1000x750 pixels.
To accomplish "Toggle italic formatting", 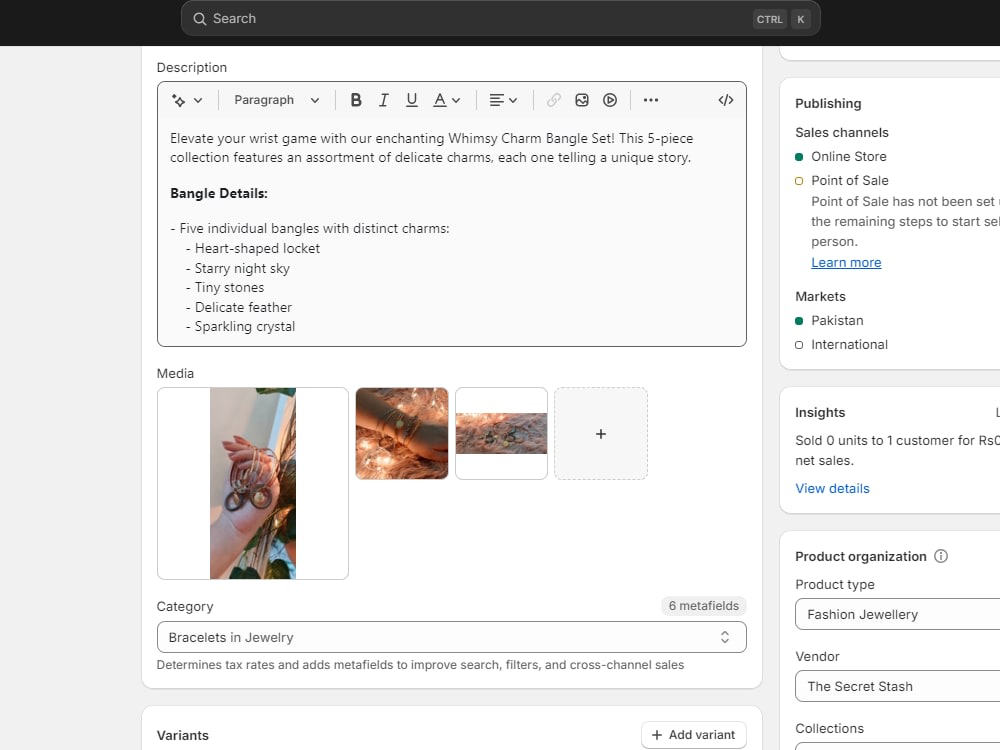I will 383,100.
